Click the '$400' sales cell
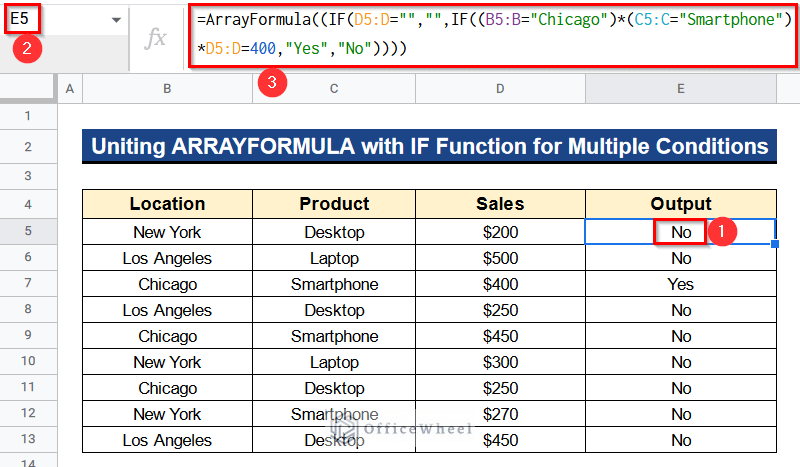Image resolution: width=800 pixels, height=467 pixels. 500,284
